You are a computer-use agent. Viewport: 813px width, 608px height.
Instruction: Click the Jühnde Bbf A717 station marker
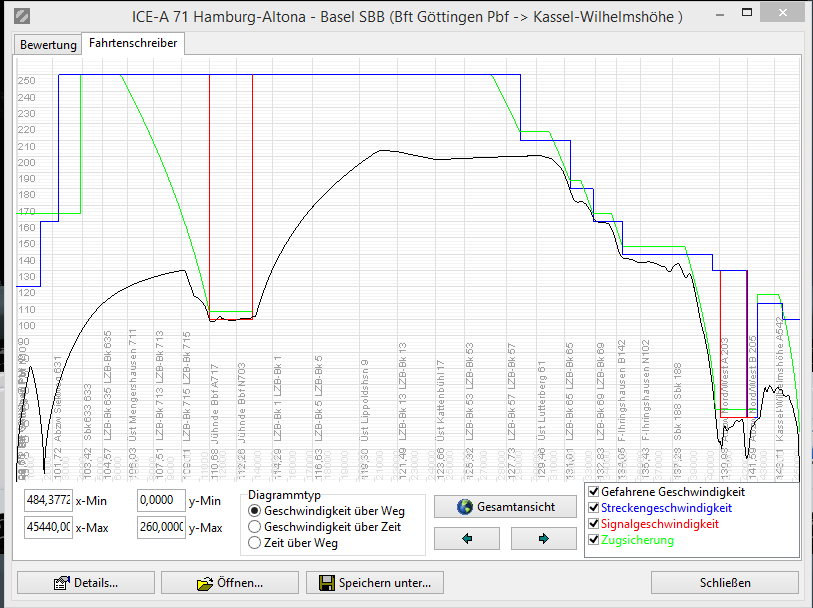(215, 404)
